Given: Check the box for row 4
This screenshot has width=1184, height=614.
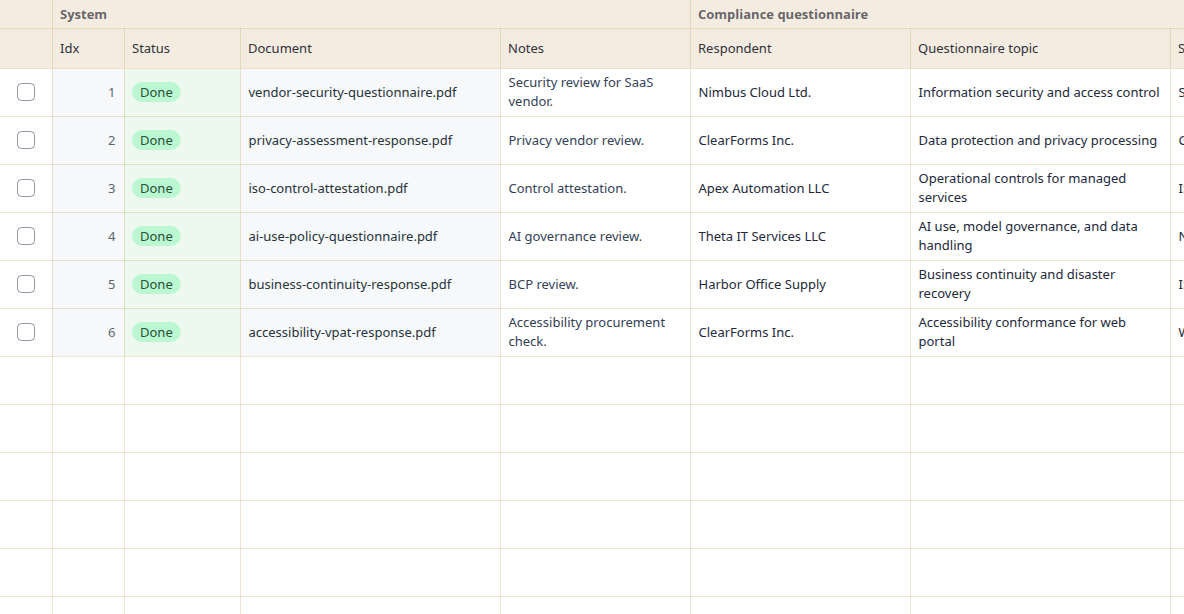Looking at the screenshot, I should tap(26, 236).
